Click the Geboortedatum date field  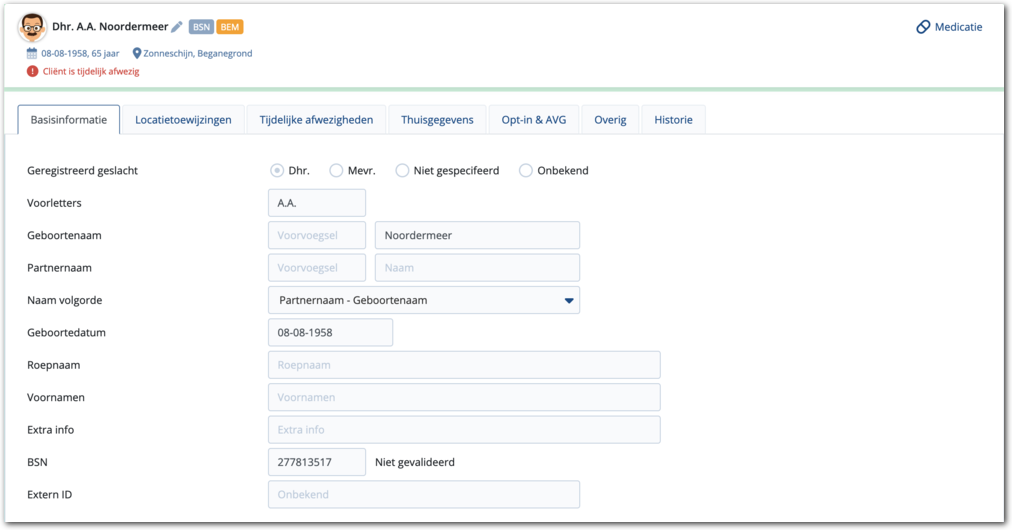(x=330, y=332)
